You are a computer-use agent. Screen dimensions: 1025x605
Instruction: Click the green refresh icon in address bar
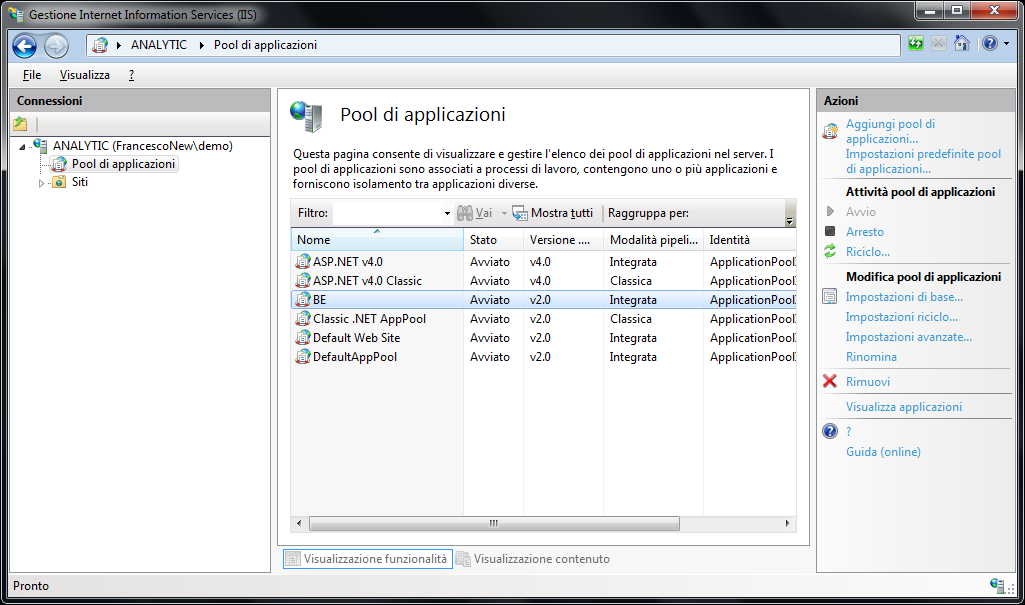916,44
